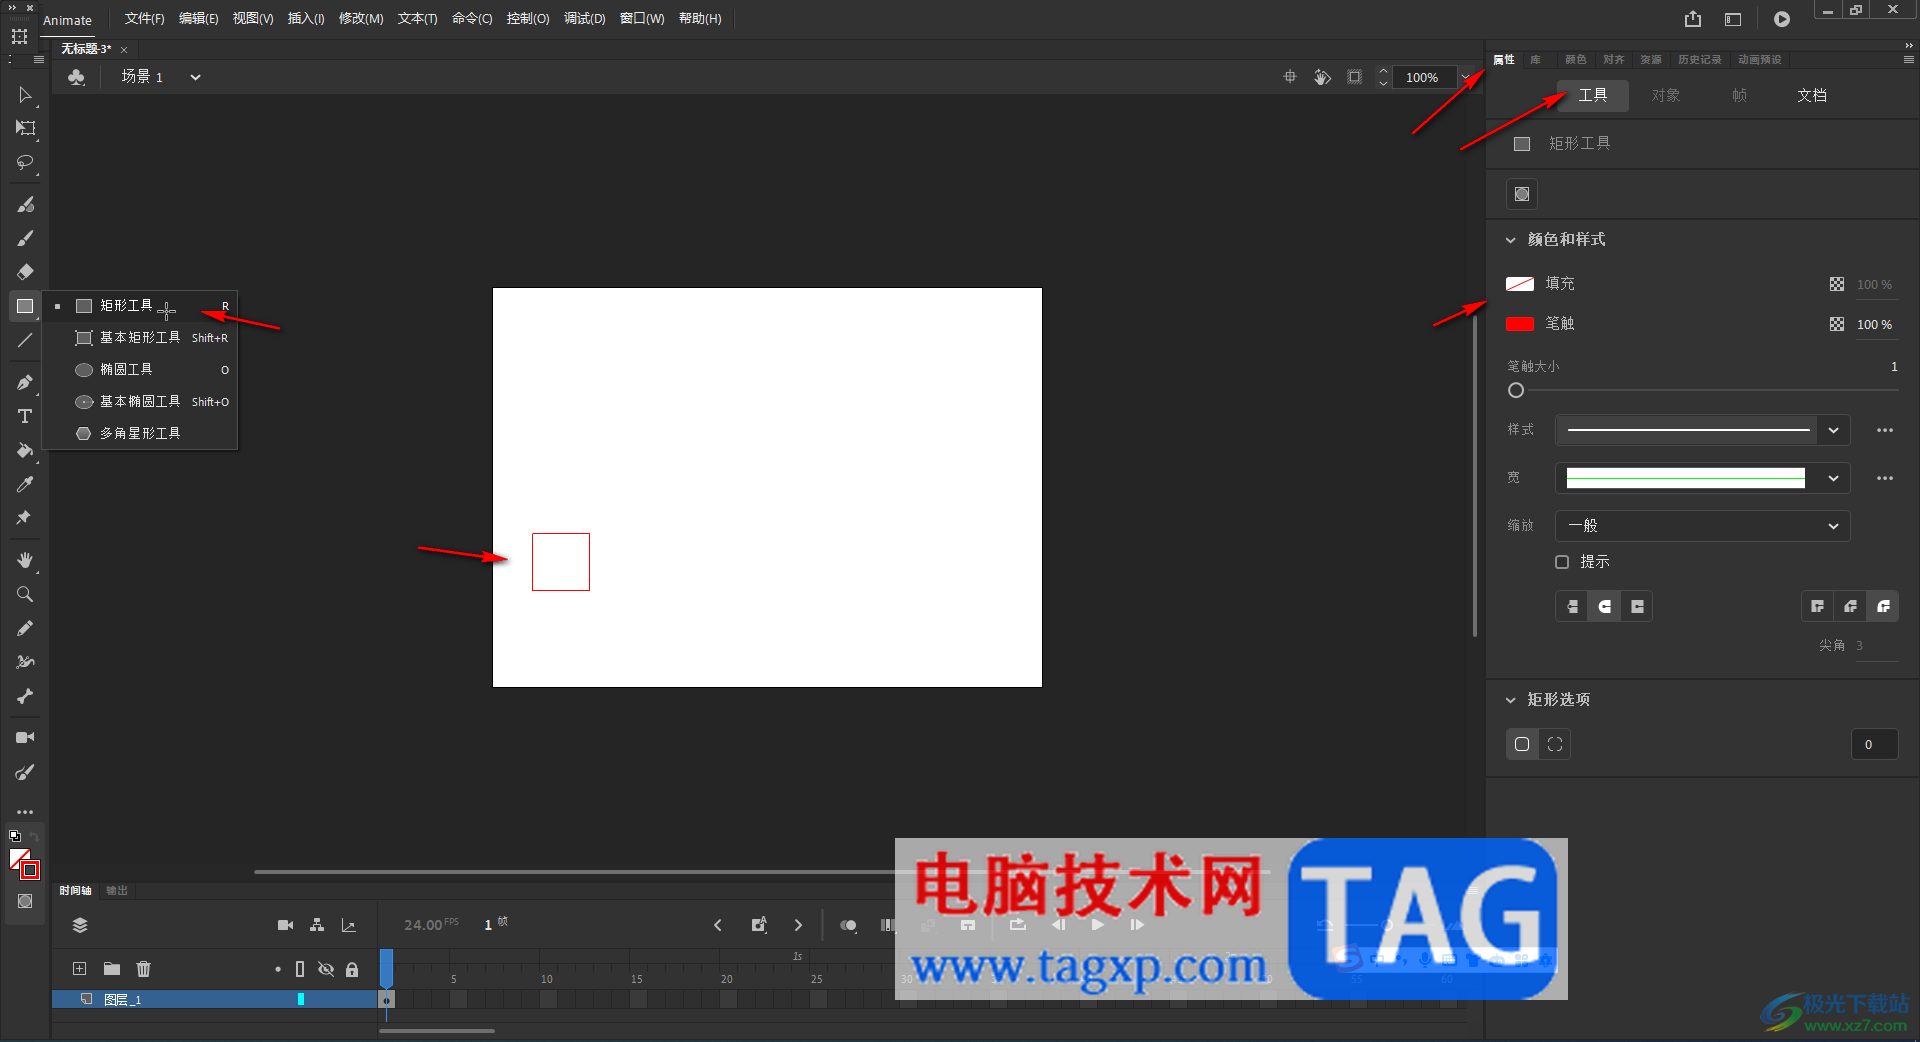Open the 修改(M) menu
This screenshot has width=1920, height=1042.
361,19
